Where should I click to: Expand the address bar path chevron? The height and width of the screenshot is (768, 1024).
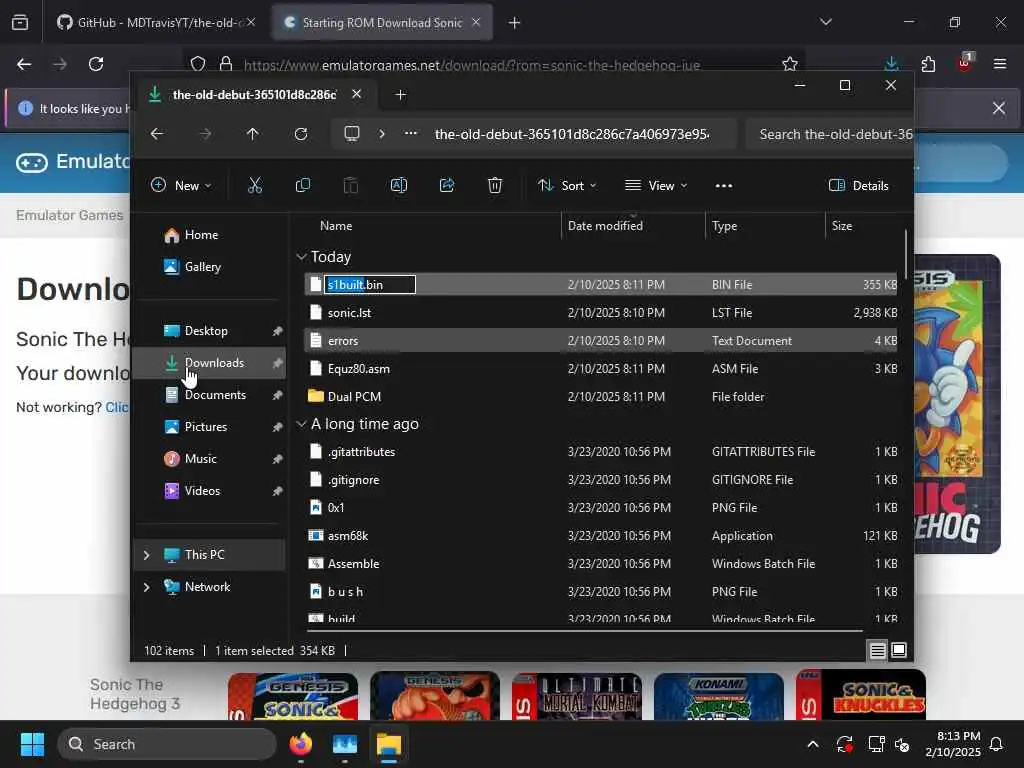[x=381, y=134]
